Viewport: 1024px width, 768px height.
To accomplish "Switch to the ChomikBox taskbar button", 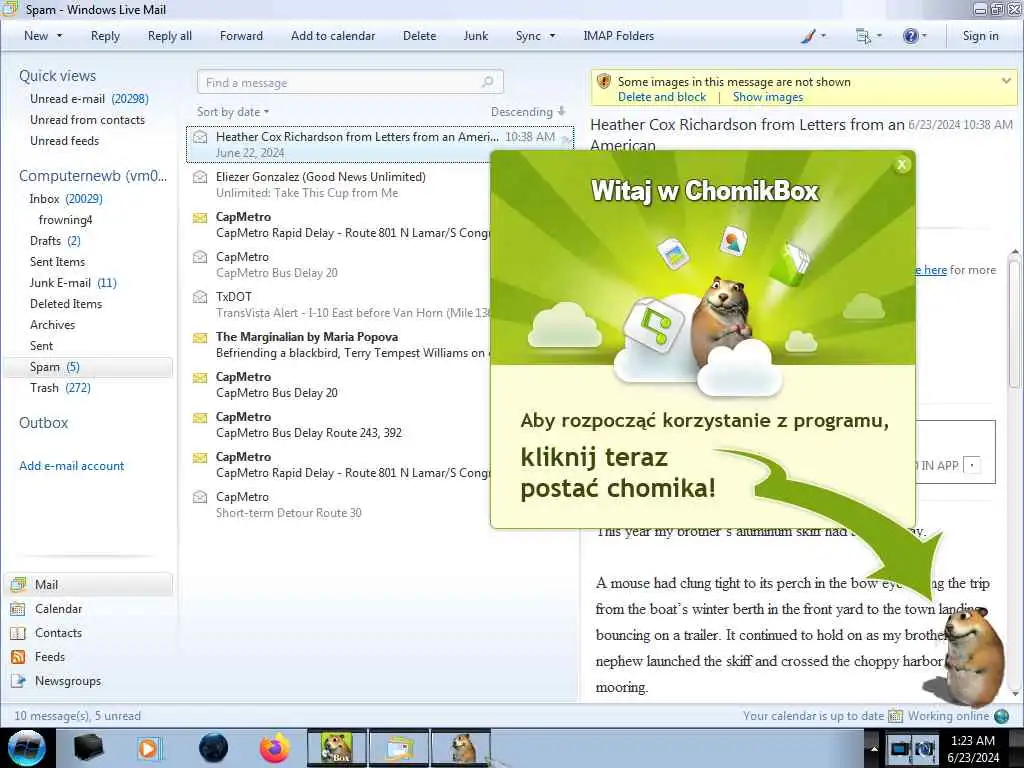I will pos(337,748).
